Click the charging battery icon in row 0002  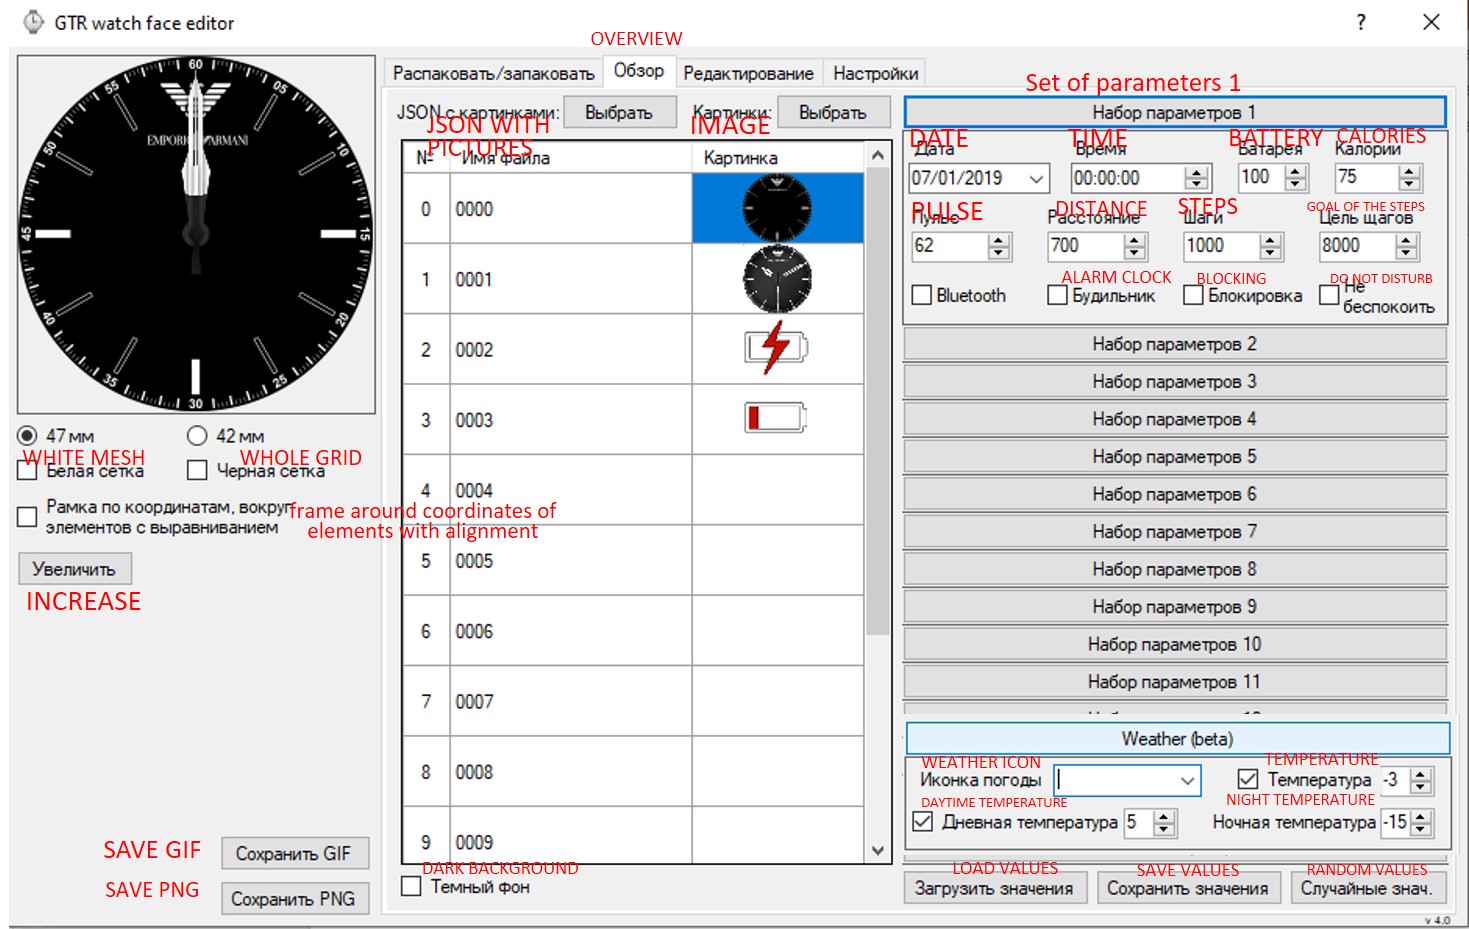(776, 348)
